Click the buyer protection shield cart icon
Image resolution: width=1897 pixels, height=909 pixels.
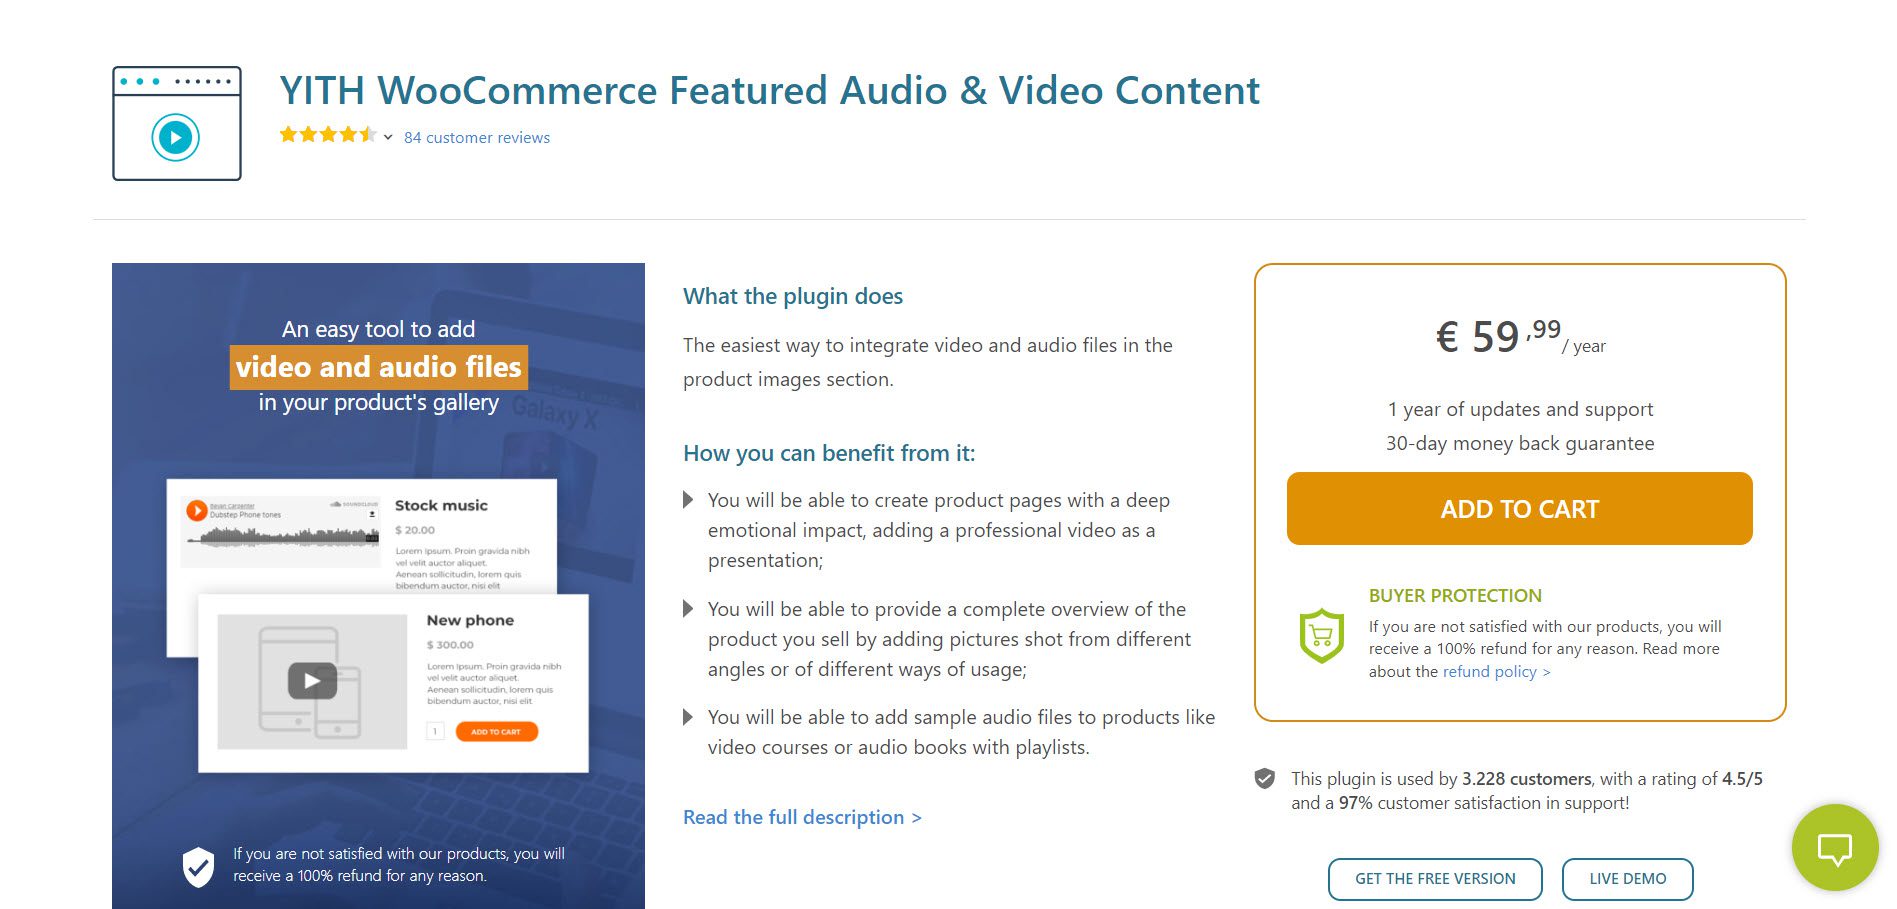1321,636
